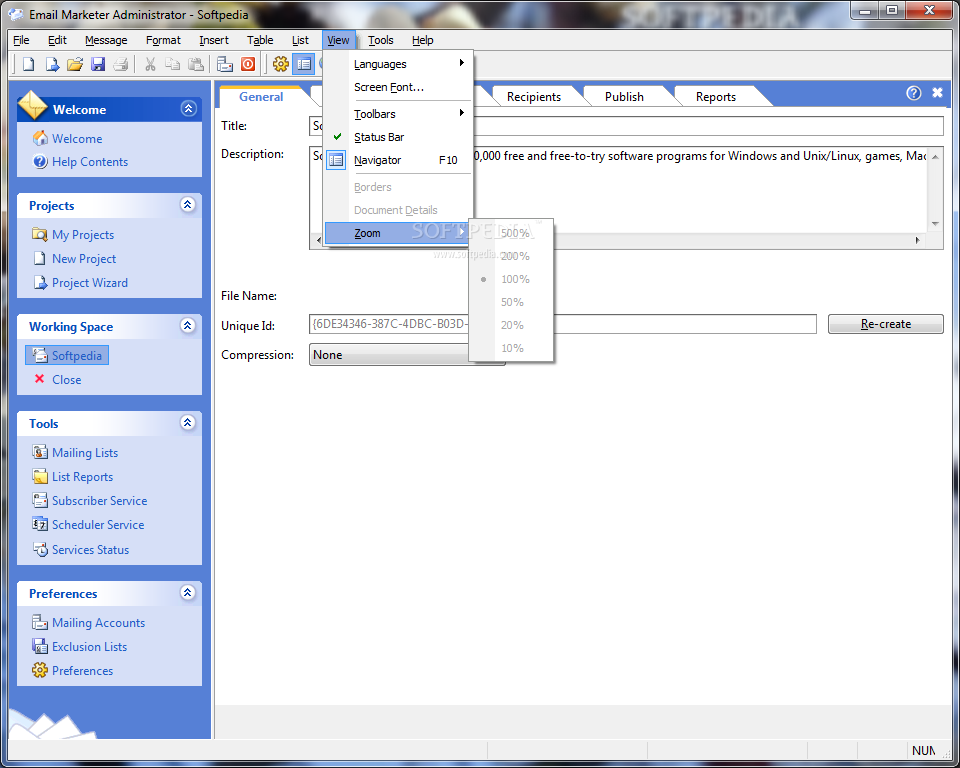Click the Services Status icon
This screenshot has width=960, height=768.
pyautogui.click(x=40, y=549)
